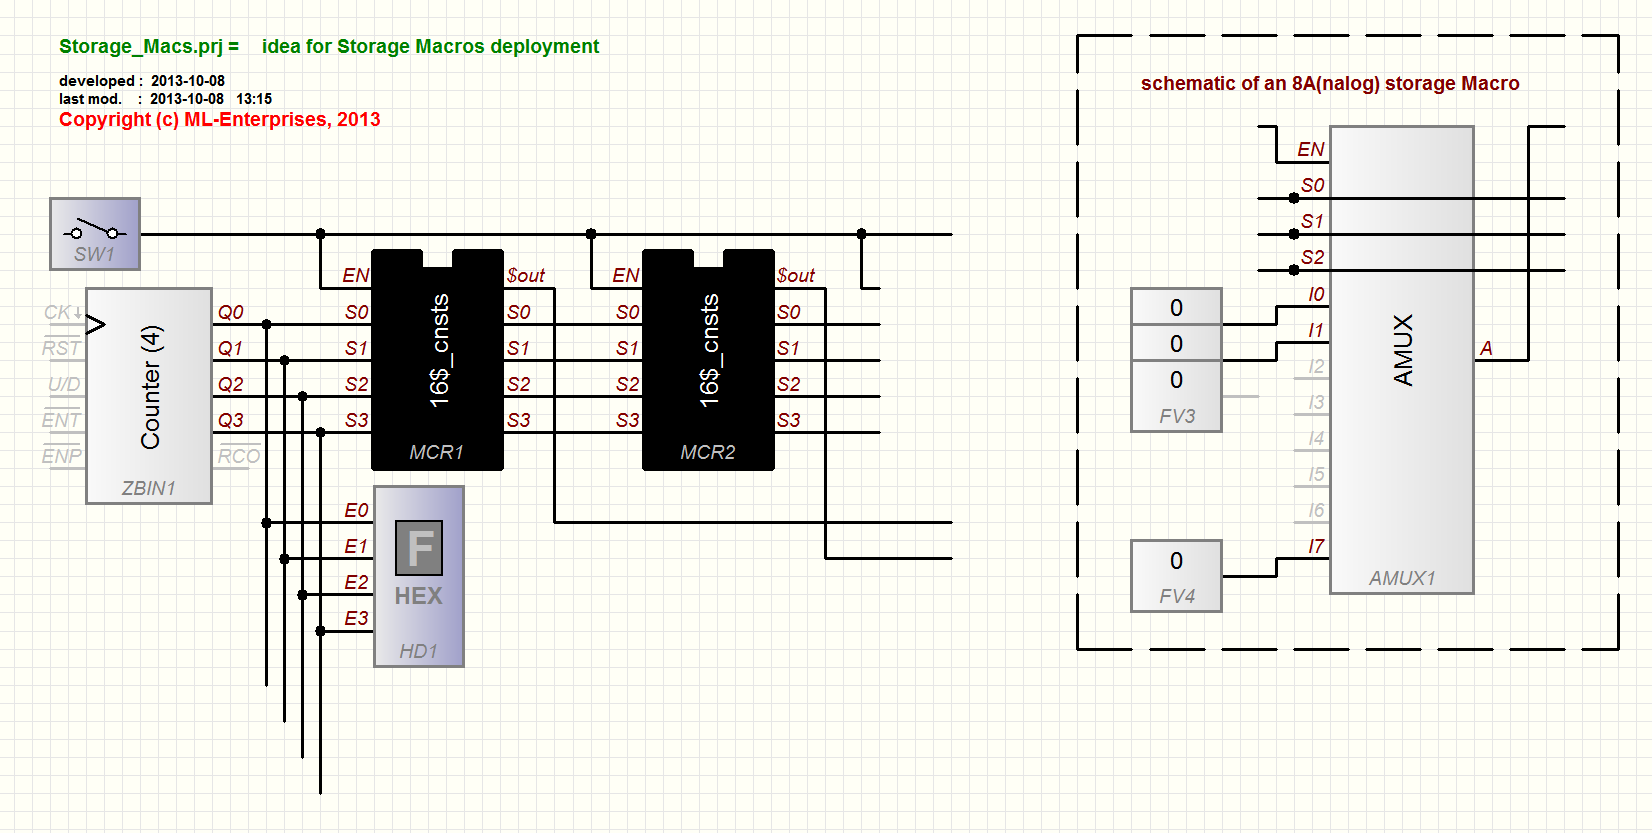This screenshot has height=833, width=1652.
Task: Click the last mod. date line
Action: coord(165,99)
